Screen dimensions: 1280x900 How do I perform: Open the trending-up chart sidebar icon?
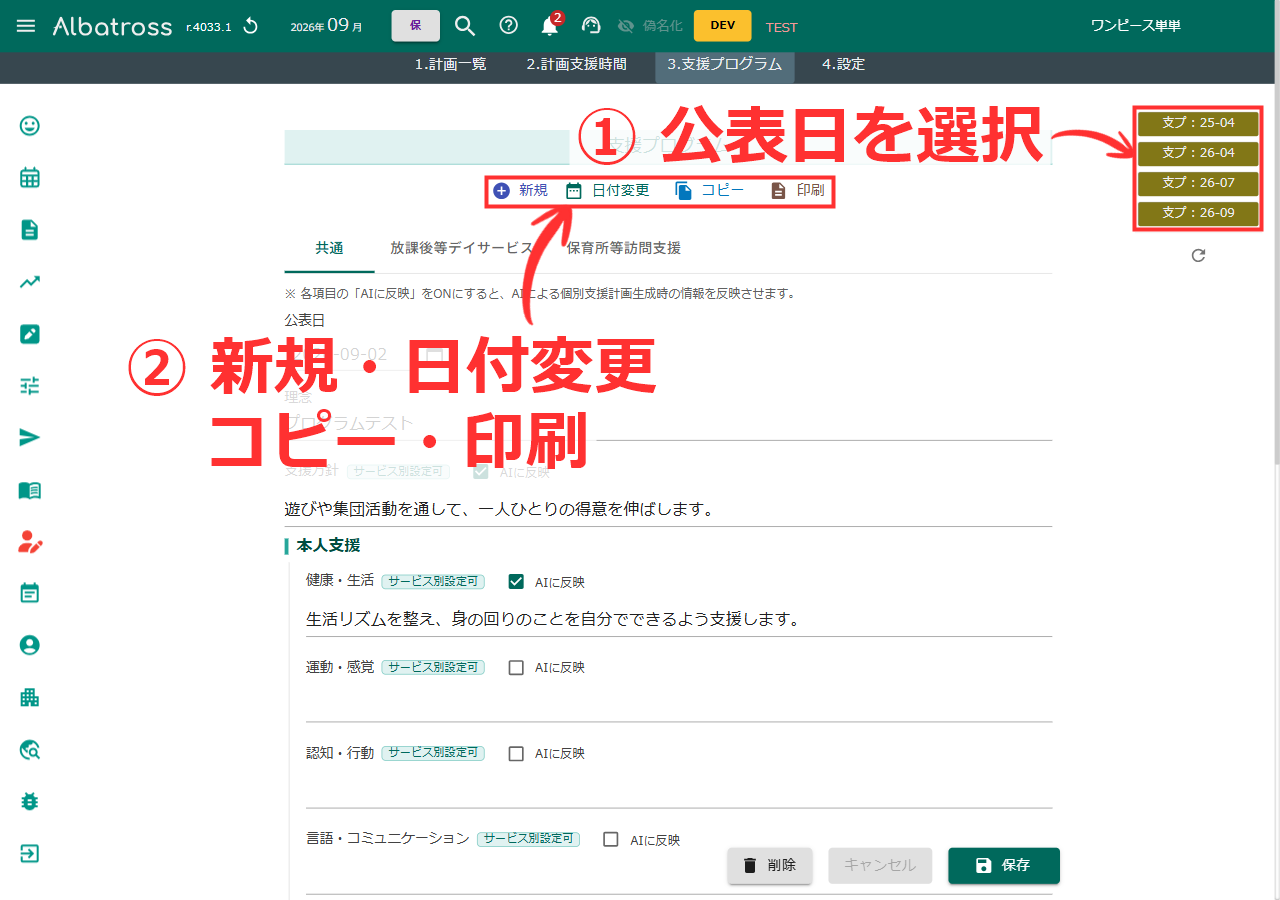[x=30, y=282]
